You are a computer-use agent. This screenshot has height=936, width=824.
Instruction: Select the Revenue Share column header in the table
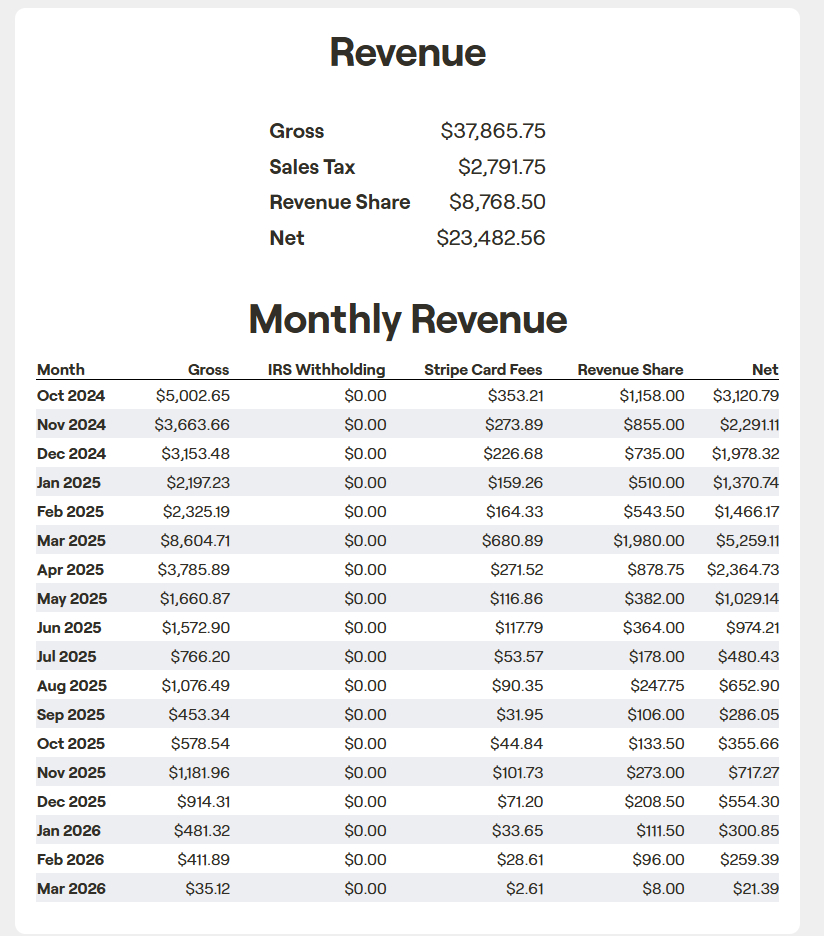(x=630, y=369)
